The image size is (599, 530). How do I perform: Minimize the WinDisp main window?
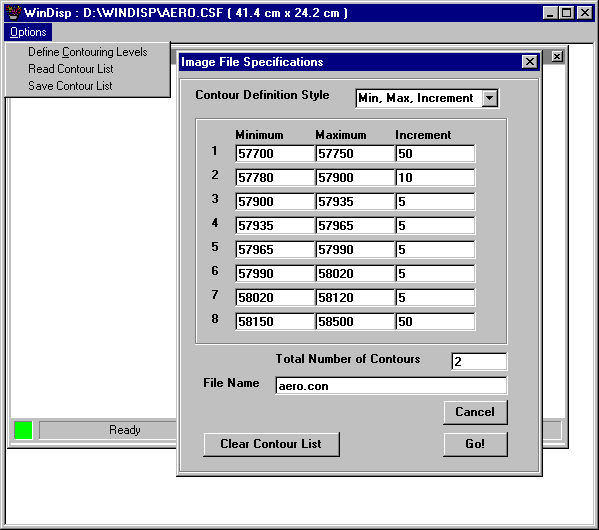click(550, 13)
